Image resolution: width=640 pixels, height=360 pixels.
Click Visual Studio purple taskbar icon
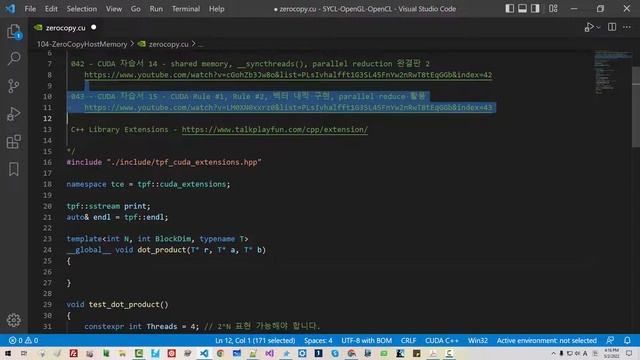tap(269, 353)
